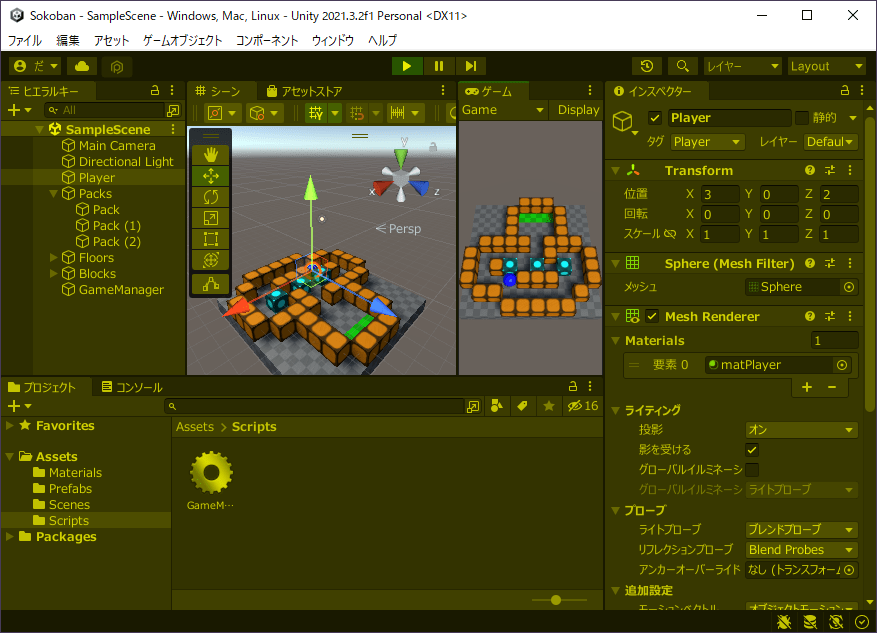Uncheck the receive shadows checkbox
The image size is (877, 633).
[752, 450]
